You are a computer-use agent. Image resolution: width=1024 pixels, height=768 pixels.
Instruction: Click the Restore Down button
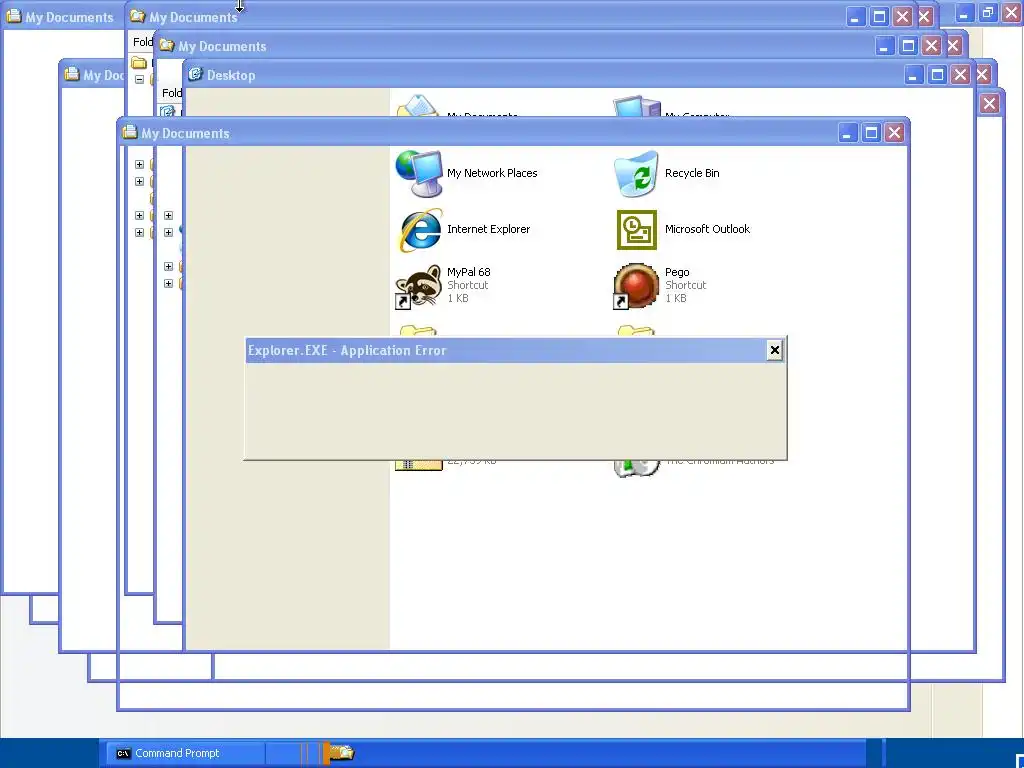pos(987,12)
